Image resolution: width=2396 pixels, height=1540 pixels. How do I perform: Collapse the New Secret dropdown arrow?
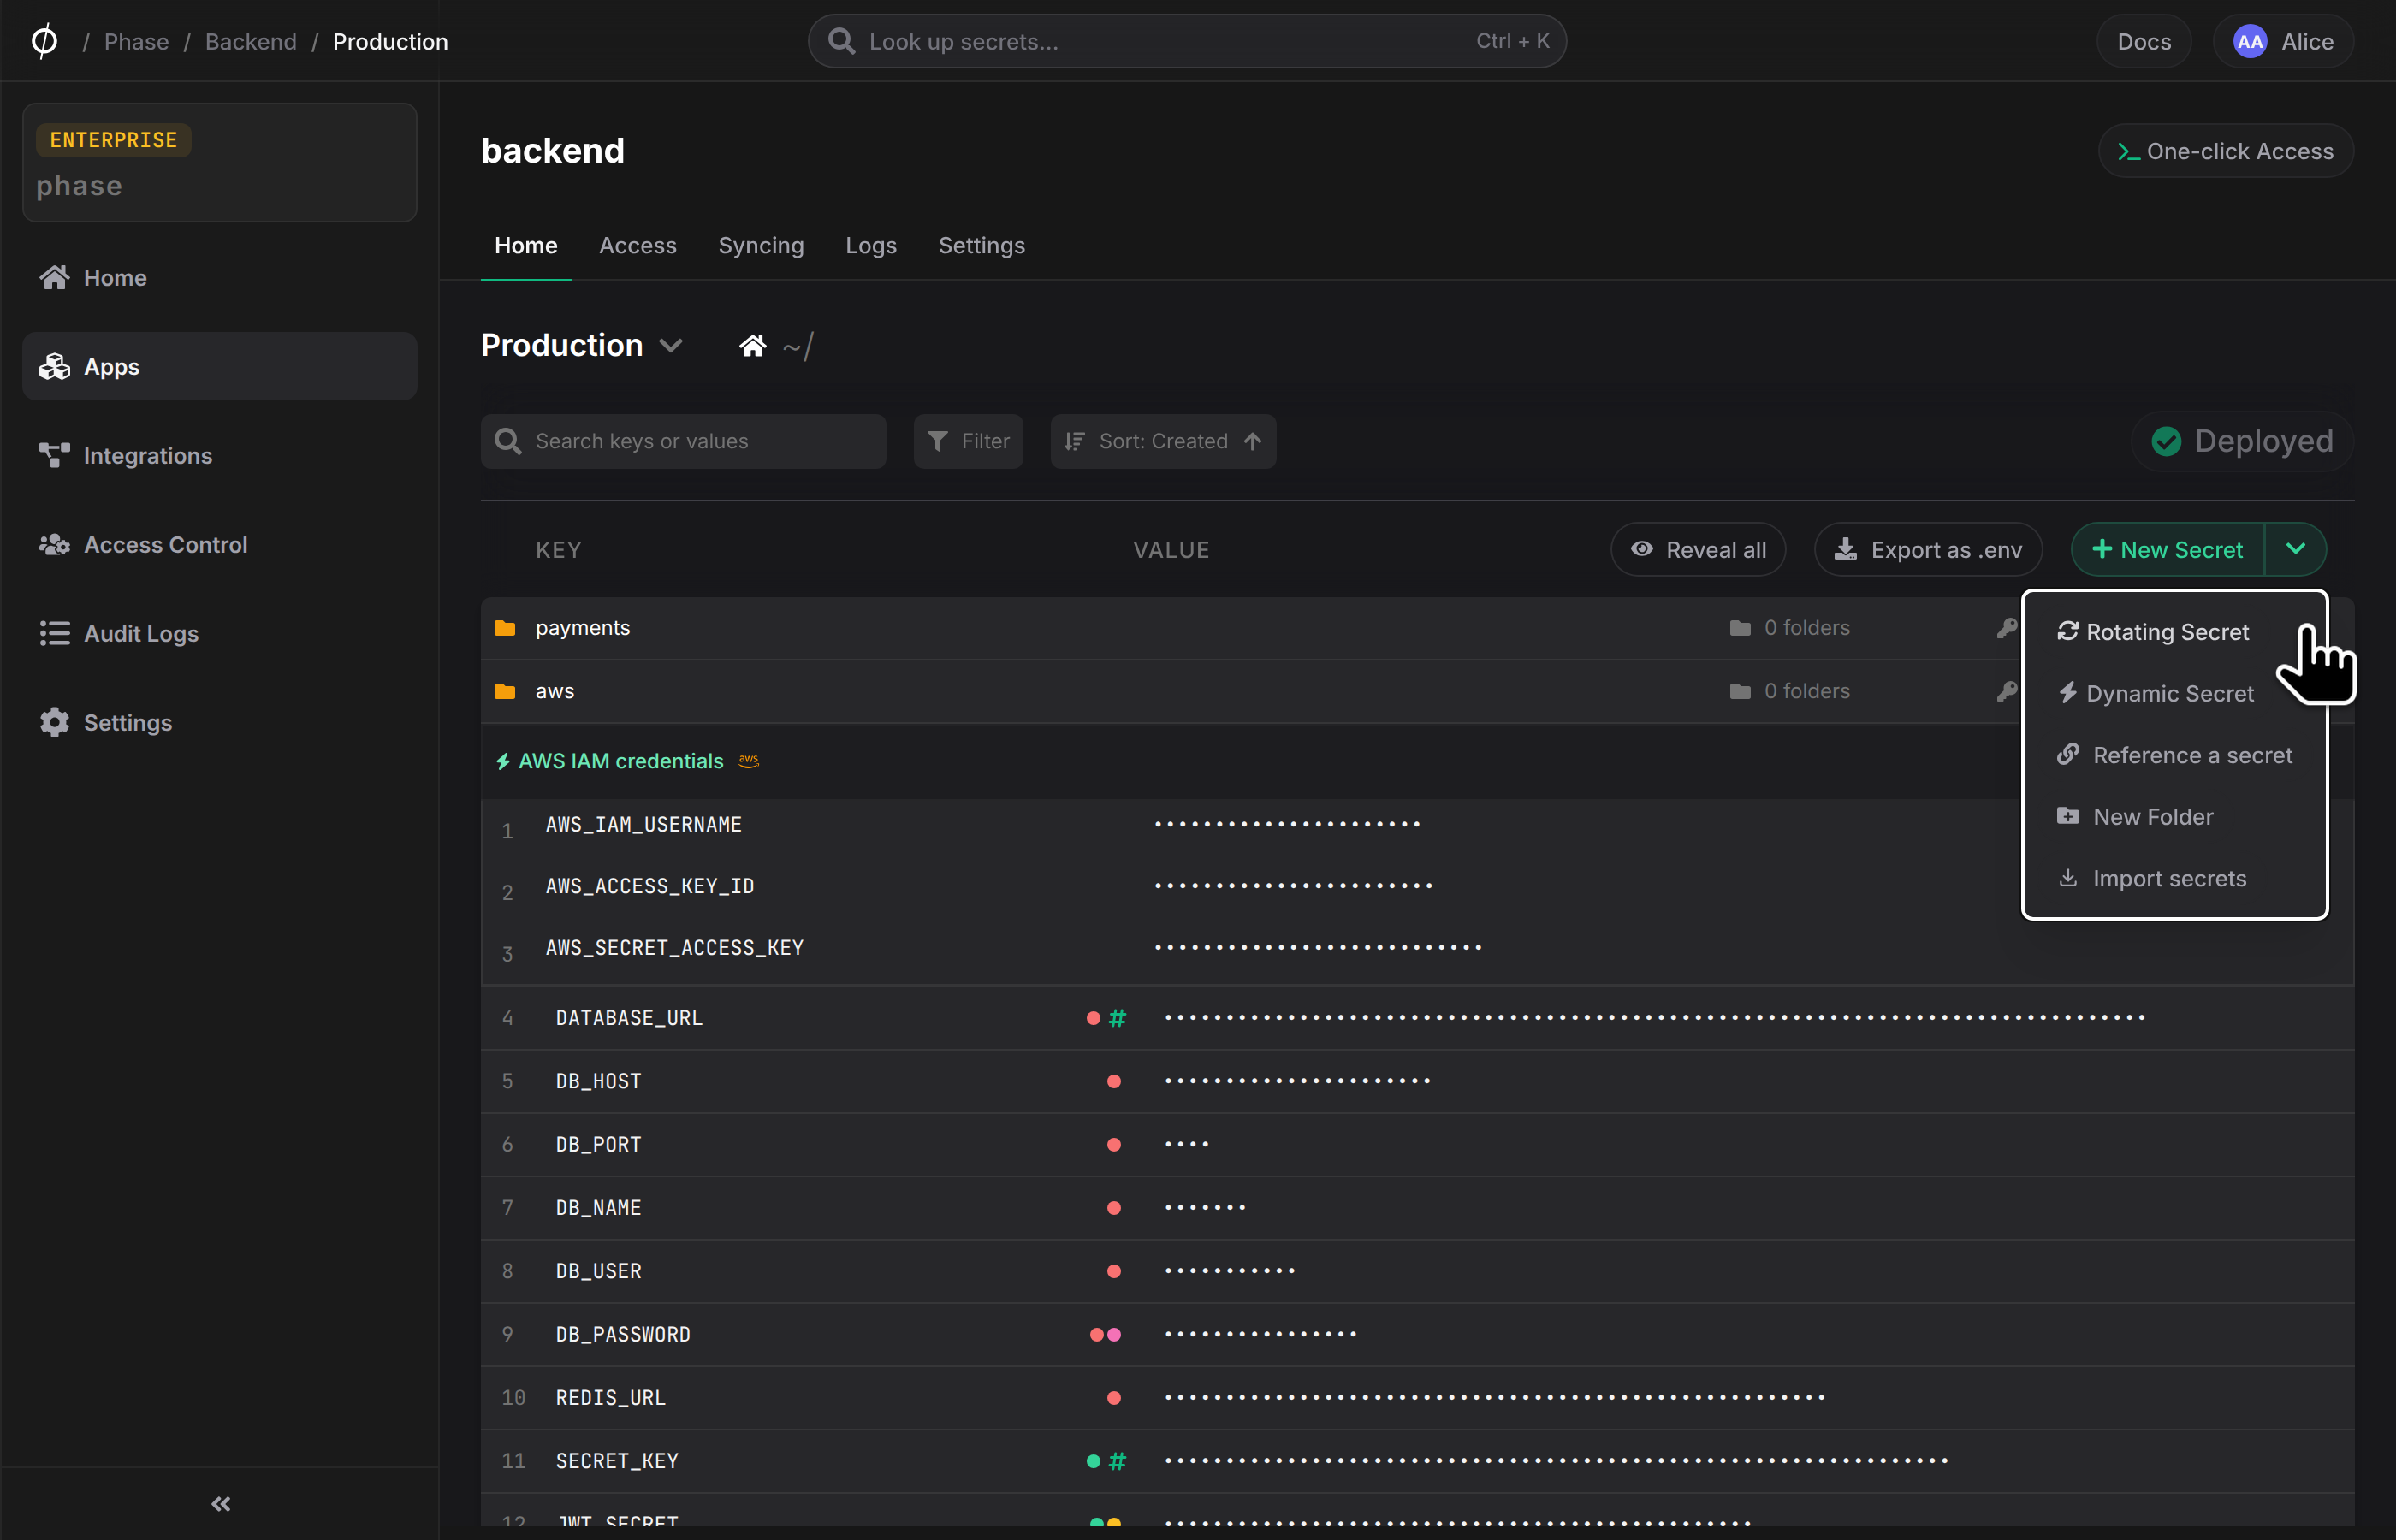(2295, 549)
